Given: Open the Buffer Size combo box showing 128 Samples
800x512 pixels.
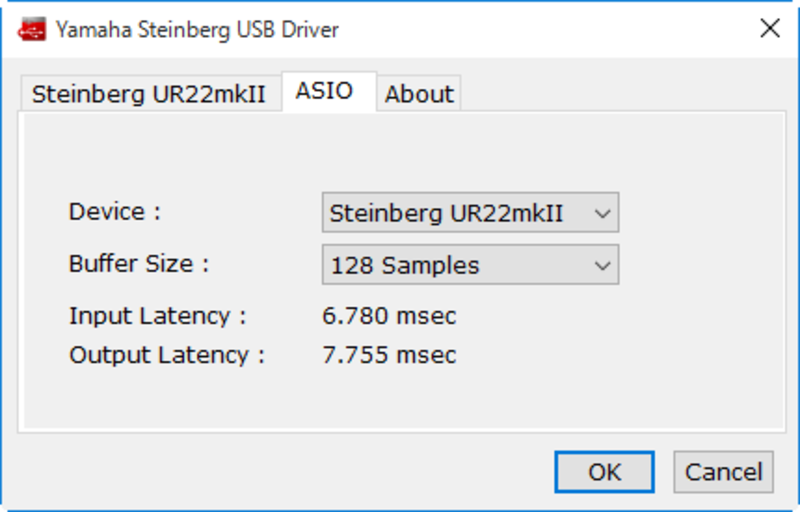Looking at the screenshot, I should click(x=470, y=265).
